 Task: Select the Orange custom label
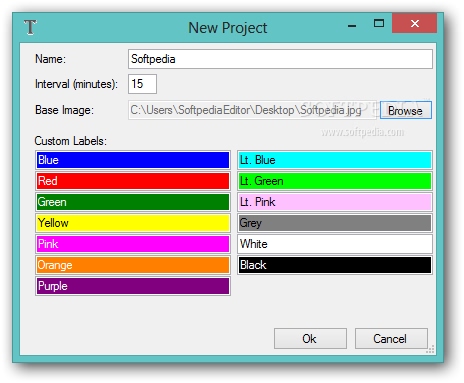click(x=133, y=265)
